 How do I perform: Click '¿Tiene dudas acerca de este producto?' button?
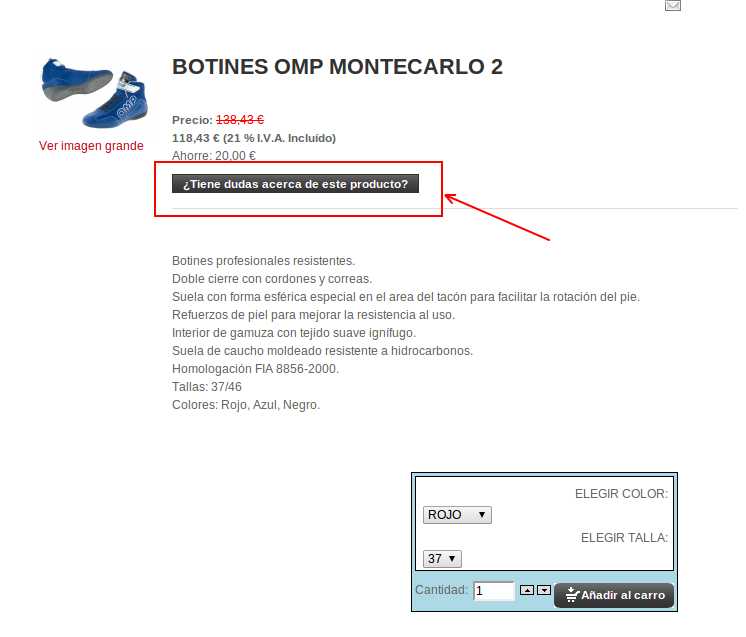tap(295, 184)
